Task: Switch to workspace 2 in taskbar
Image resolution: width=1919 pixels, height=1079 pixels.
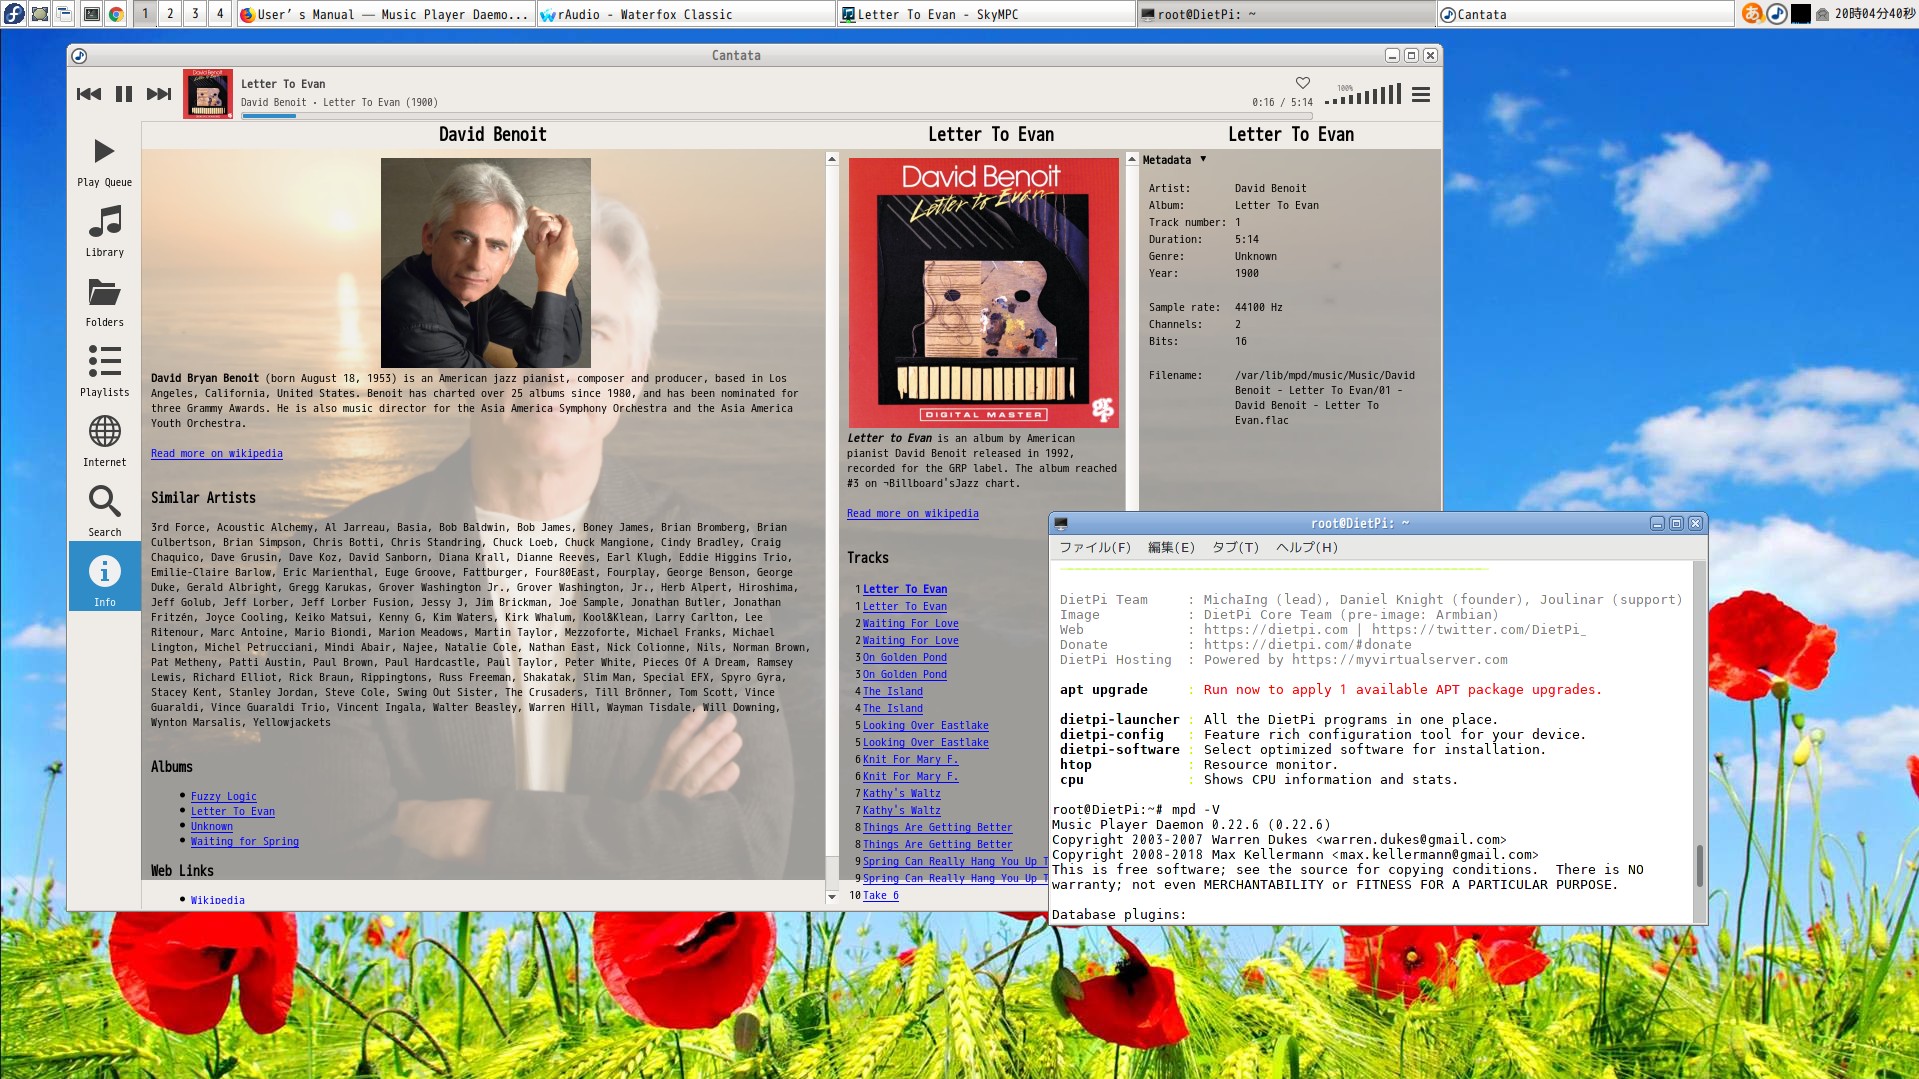Action: coord(170,14)
